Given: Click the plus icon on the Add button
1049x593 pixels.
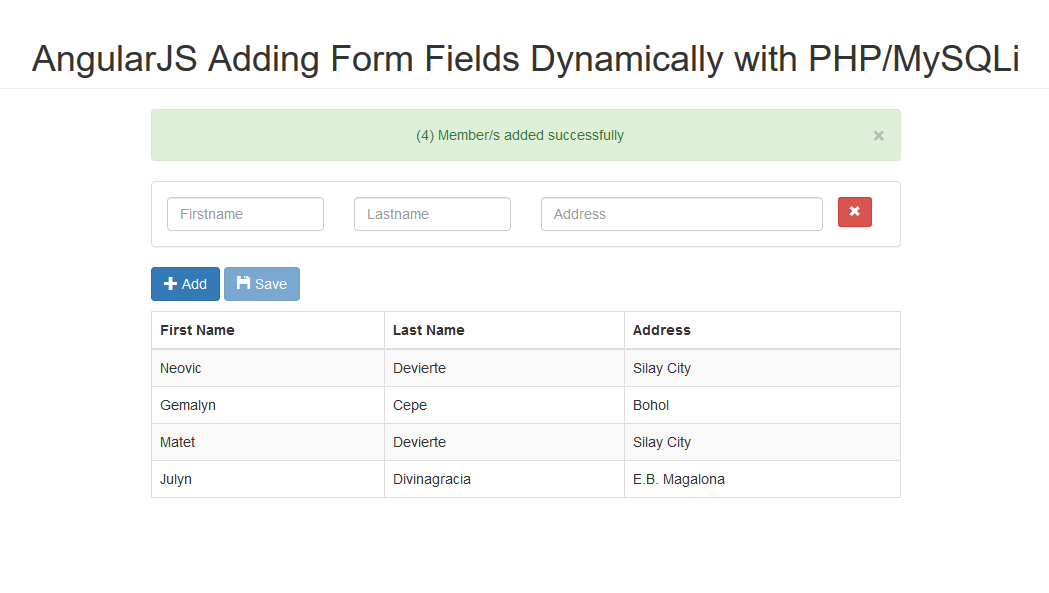Looking at the screenshot, I should (x=170, y=284).
